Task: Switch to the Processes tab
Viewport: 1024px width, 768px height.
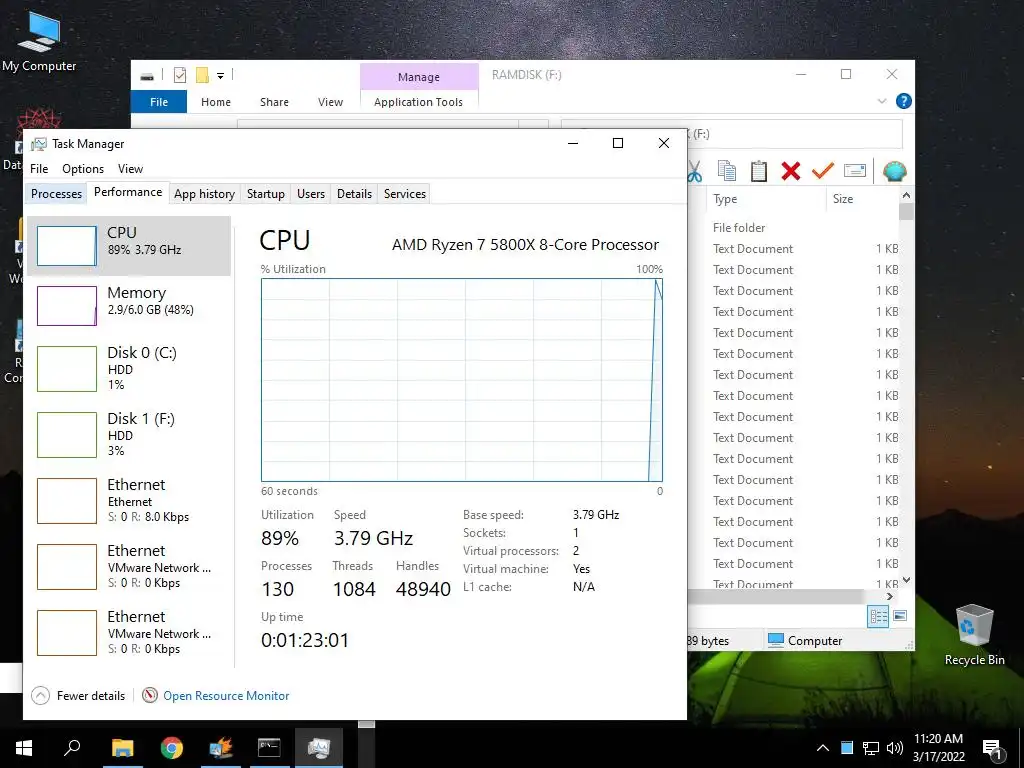Action: pos(56,194)
